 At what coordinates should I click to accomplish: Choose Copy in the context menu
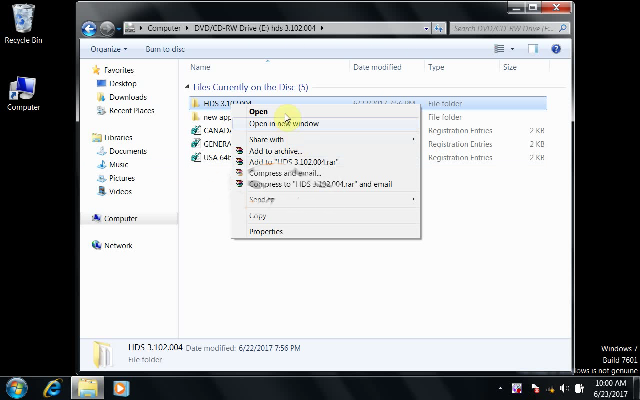(325, 216)
